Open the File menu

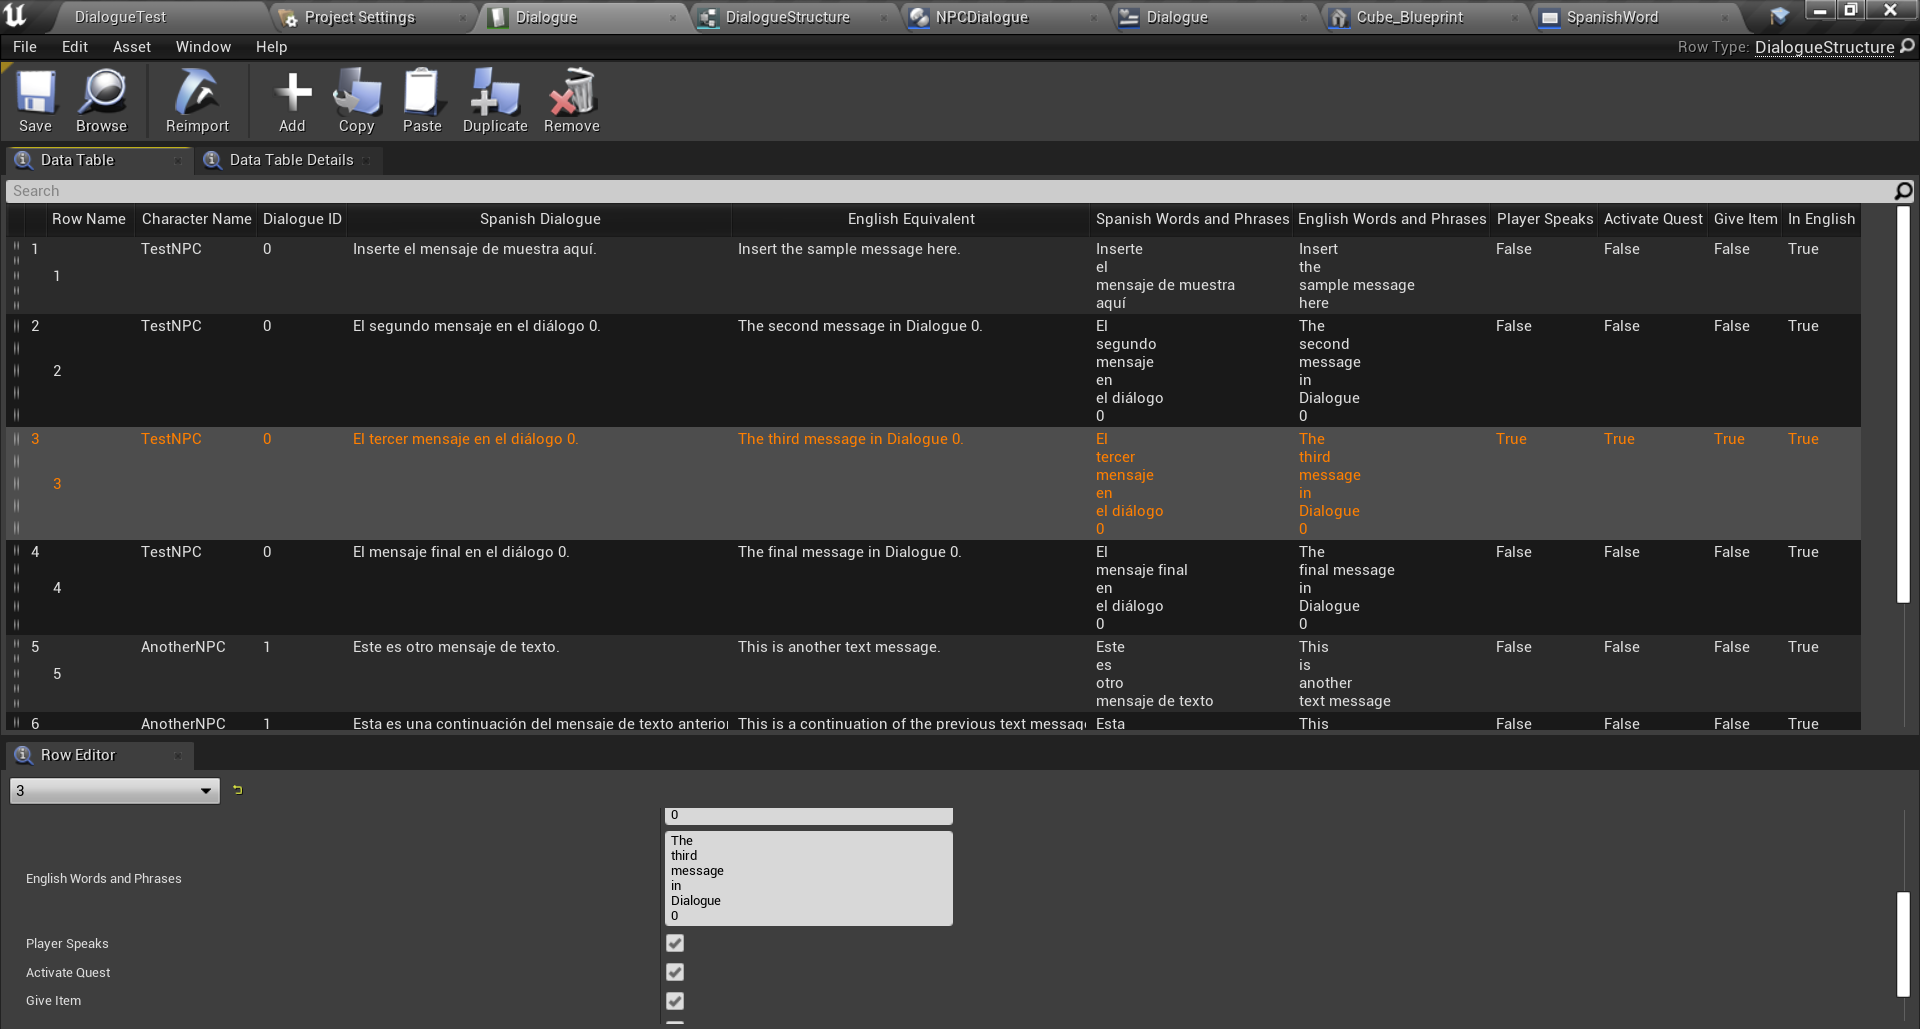(25, 47)
